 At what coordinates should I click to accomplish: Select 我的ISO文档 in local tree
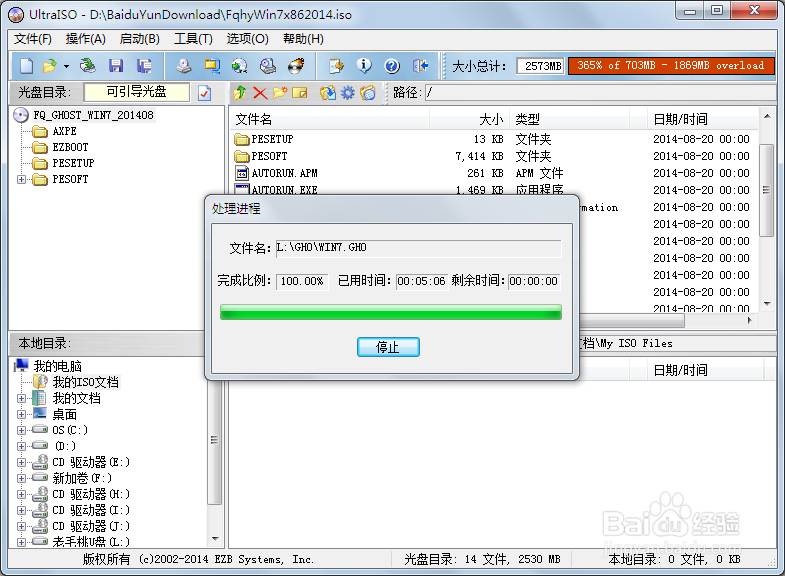(86, 382)
